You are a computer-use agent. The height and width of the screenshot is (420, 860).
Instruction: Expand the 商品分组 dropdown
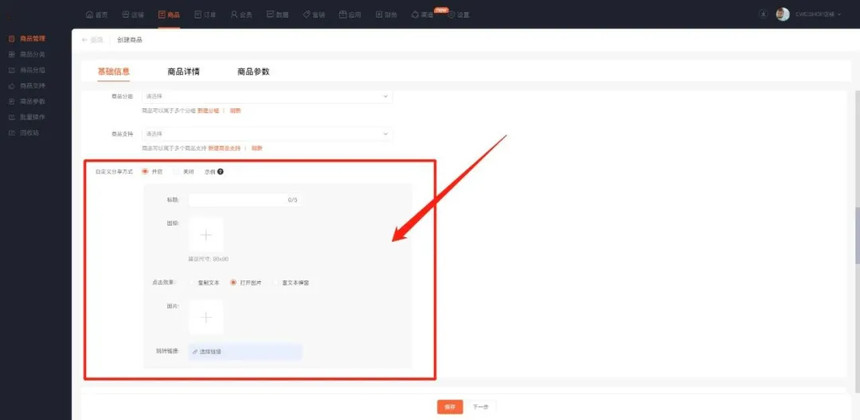coord(266,96)
